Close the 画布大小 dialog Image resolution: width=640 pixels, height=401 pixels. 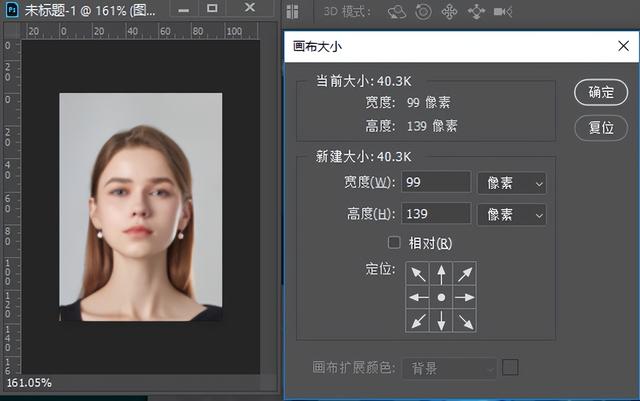[x=623, y=46]
